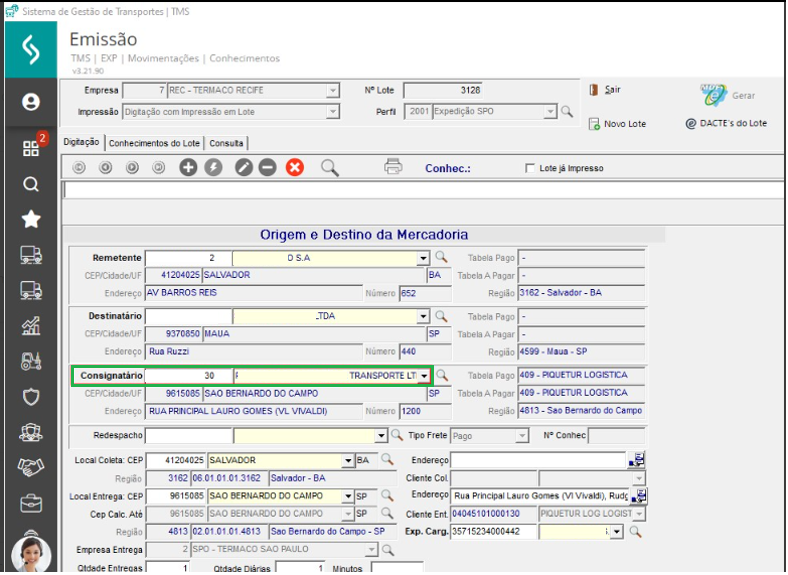Switch to the Consulta tab
Screen dimensions: 788x575
coord(226,143)
